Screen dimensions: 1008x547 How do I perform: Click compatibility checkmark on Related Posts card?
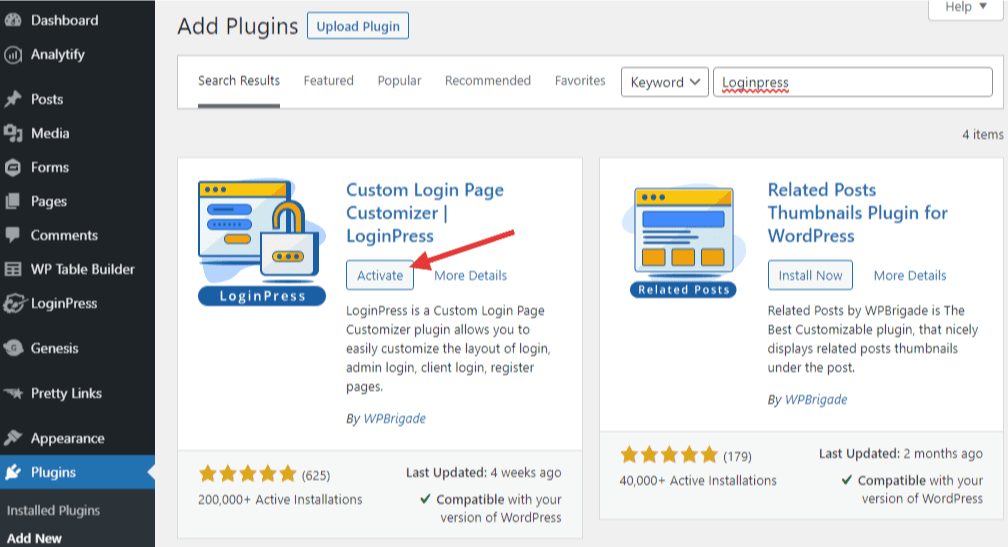click(847, 480)
